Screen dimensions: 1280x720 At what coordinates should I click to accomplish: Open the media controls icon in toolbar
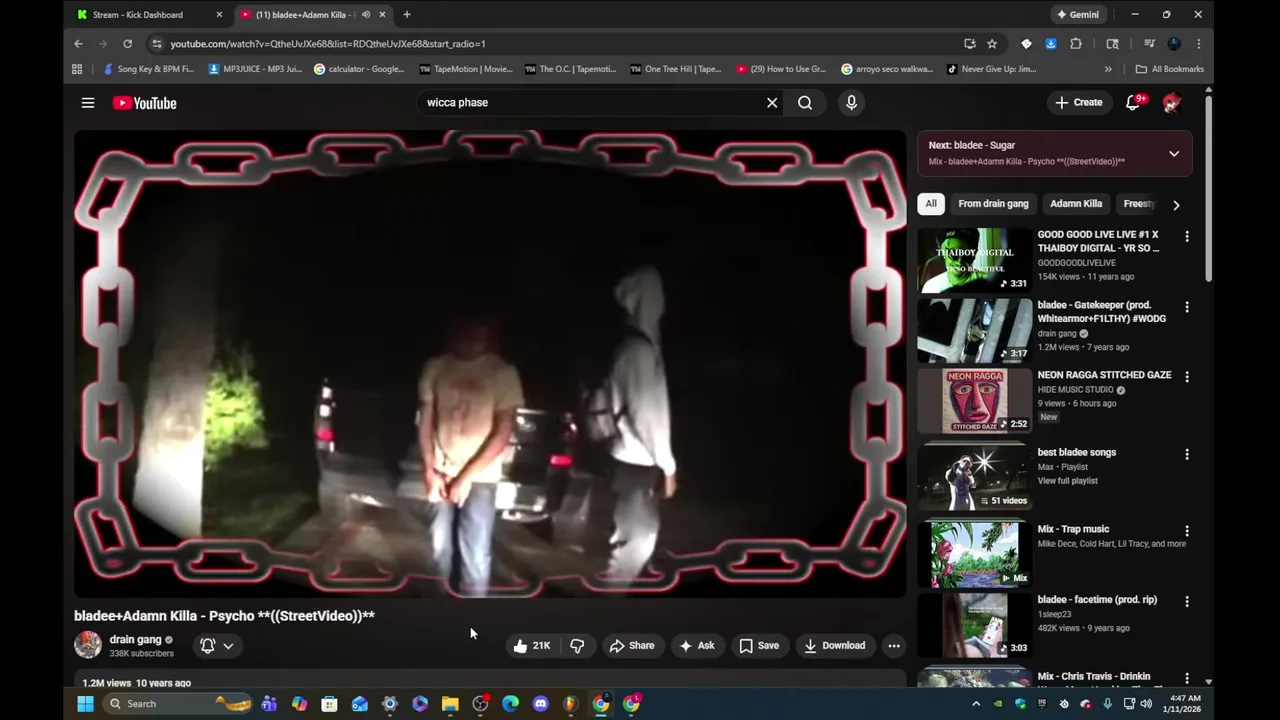coord(1149,44)
